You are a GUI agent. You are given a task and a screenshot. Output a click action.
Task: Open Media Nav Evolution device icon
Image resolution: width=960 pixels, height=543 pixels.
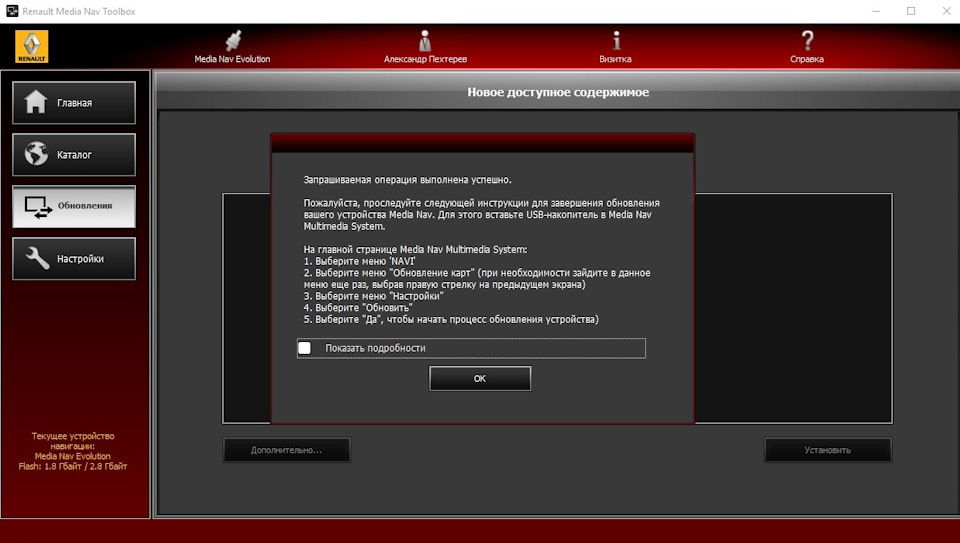point(233,40)
